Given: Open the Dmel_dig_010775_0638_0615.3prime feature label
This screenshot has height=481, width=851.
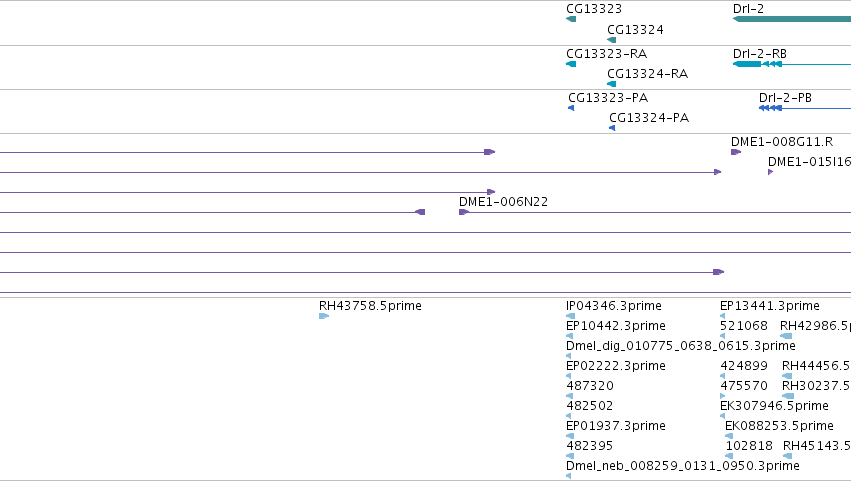Looking at the screenshot, I should 681,346.
